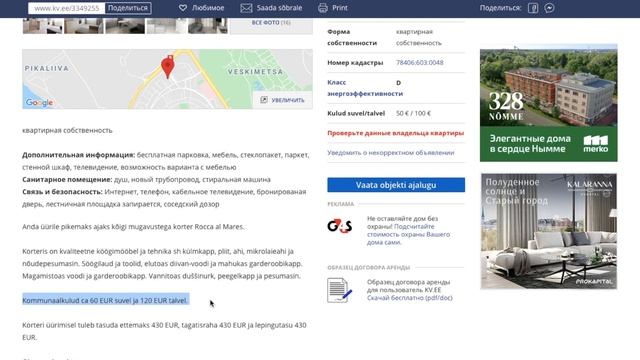Screen dimensions: 640x360
Task: Click the Anda üürile pikemaks ajaks sentence
Action: coord(133,227)
